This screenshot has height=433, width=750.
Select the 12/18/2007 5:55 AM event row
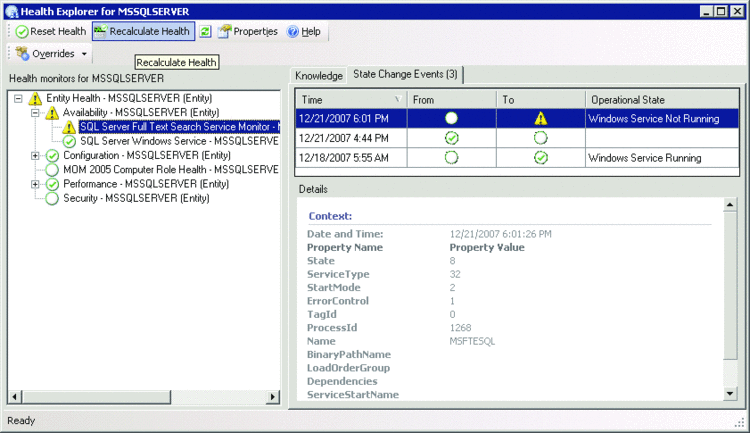click(345, 158)
